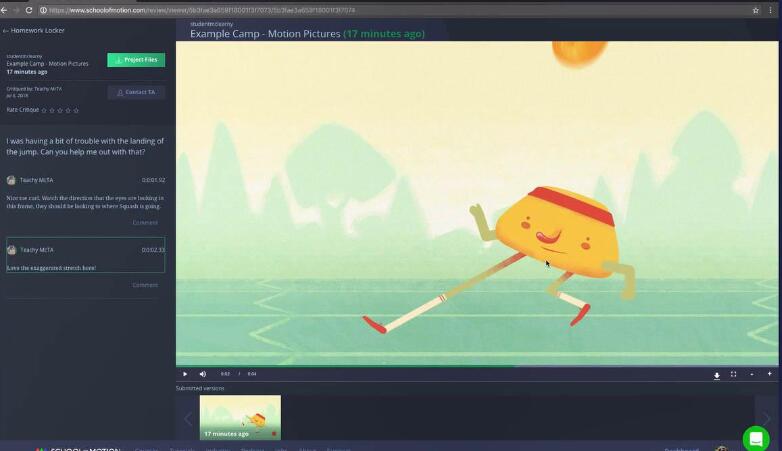Show next submitted versions with right chevron

(x=767, y=418)
